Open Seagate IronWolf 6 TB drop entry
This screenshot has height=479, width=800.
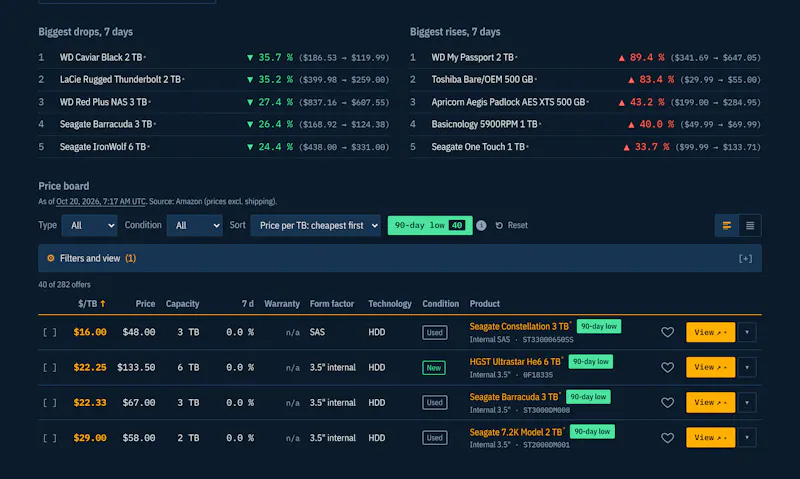(x=103, y=147)
